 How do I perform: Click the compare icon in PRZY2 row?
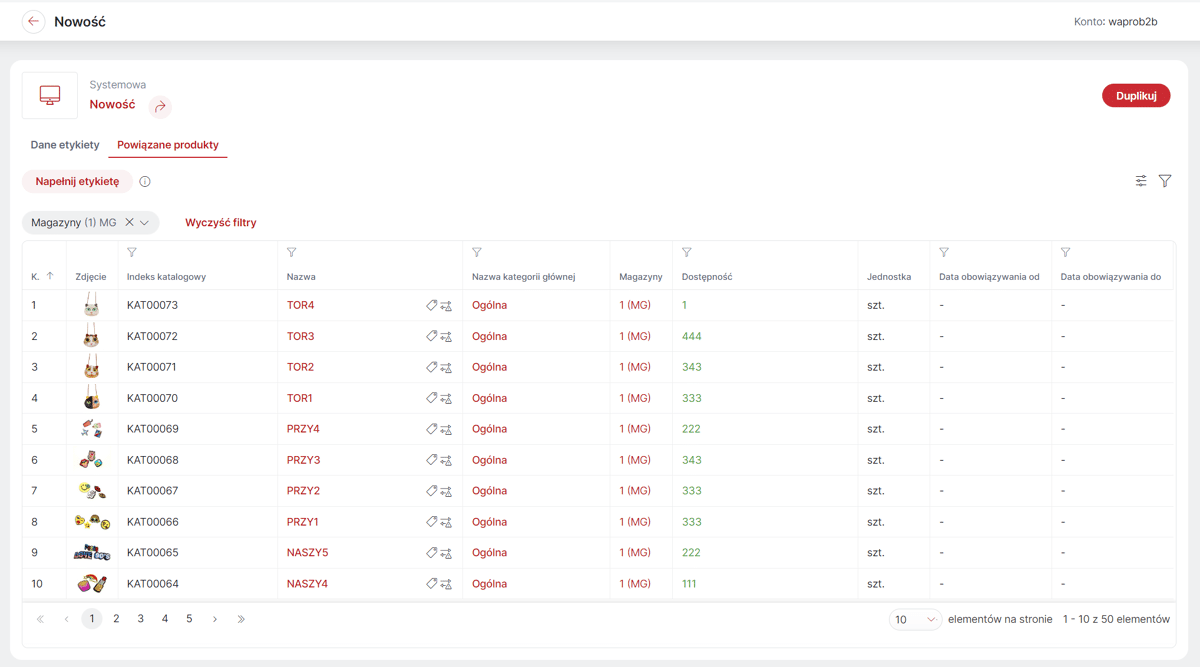(446, 492)
